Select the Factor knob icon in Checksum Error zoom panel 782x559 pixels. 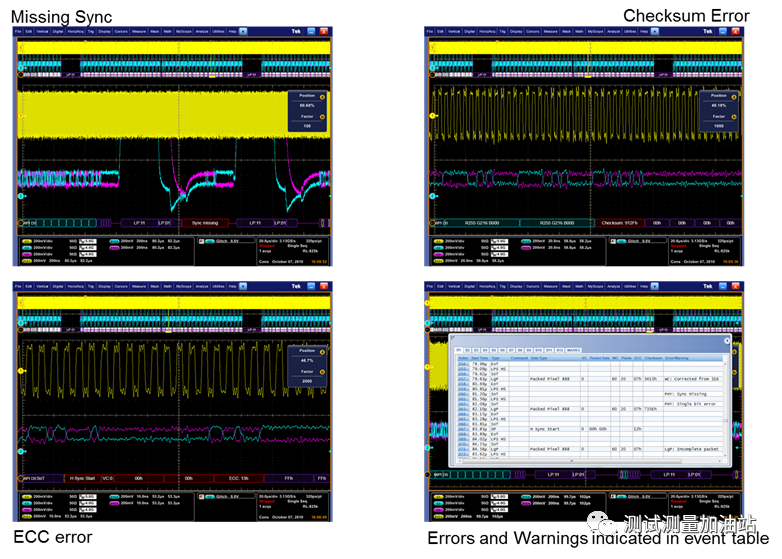[x=734, y=117]
